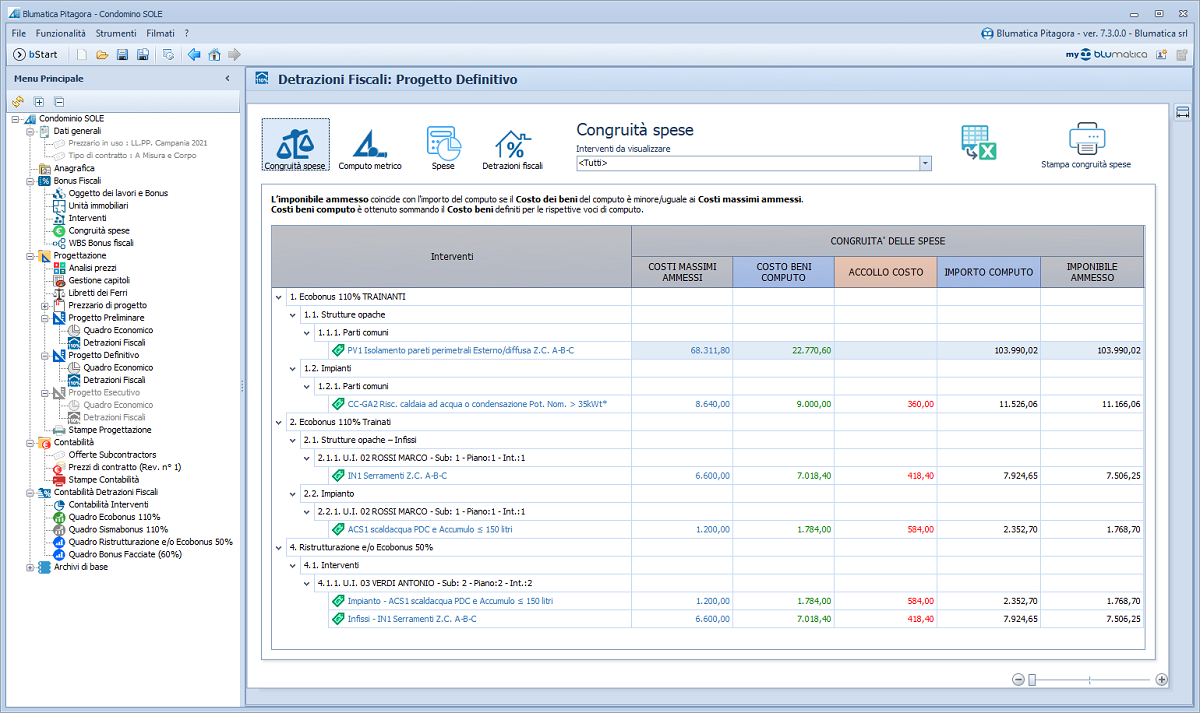Collapse the Menu Principale panel arrow
Viewport: 1200px width, 713px height.
[227, 78]
